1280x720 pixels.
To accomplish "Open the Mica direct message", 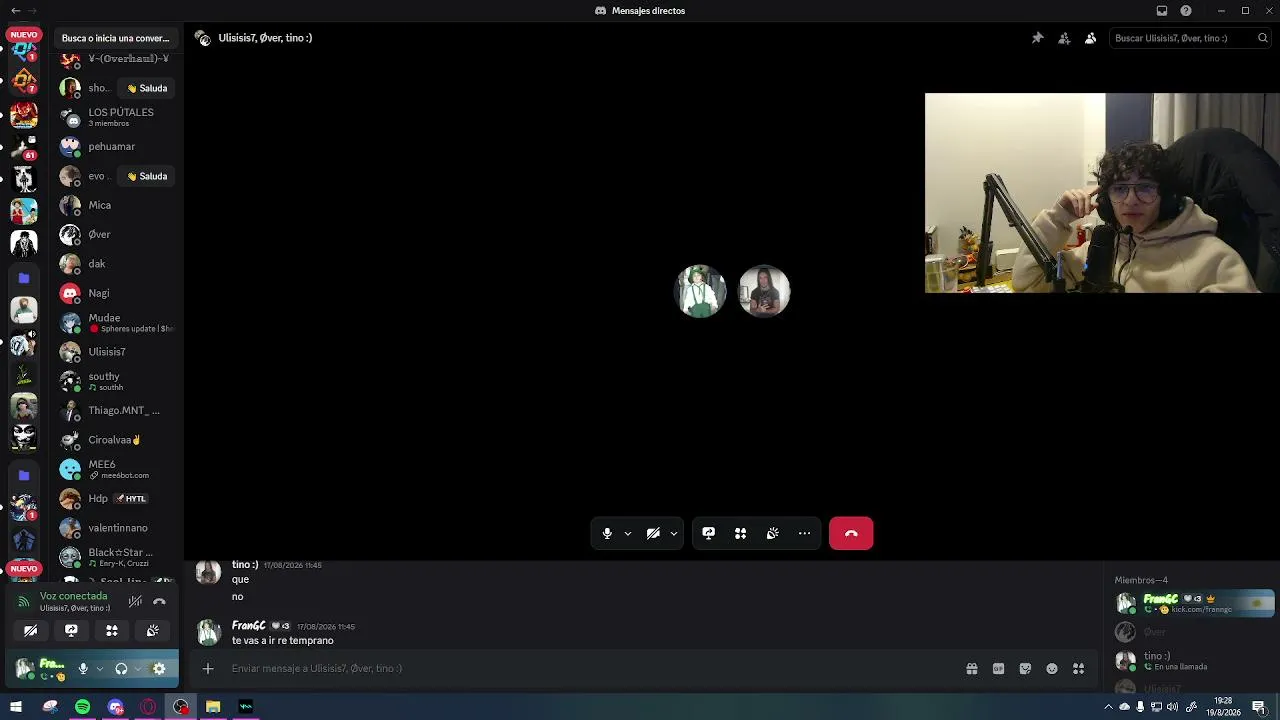I will coord(117,205).
